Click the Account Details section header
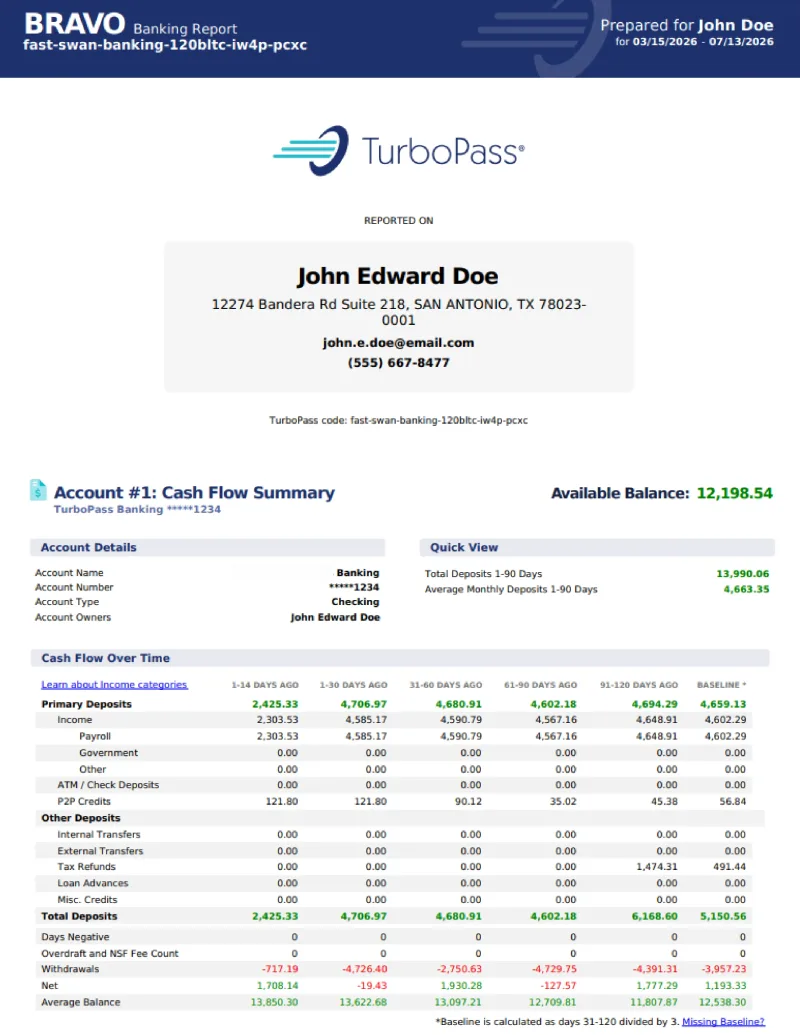 pyautogui.click(x=207, y=547)
